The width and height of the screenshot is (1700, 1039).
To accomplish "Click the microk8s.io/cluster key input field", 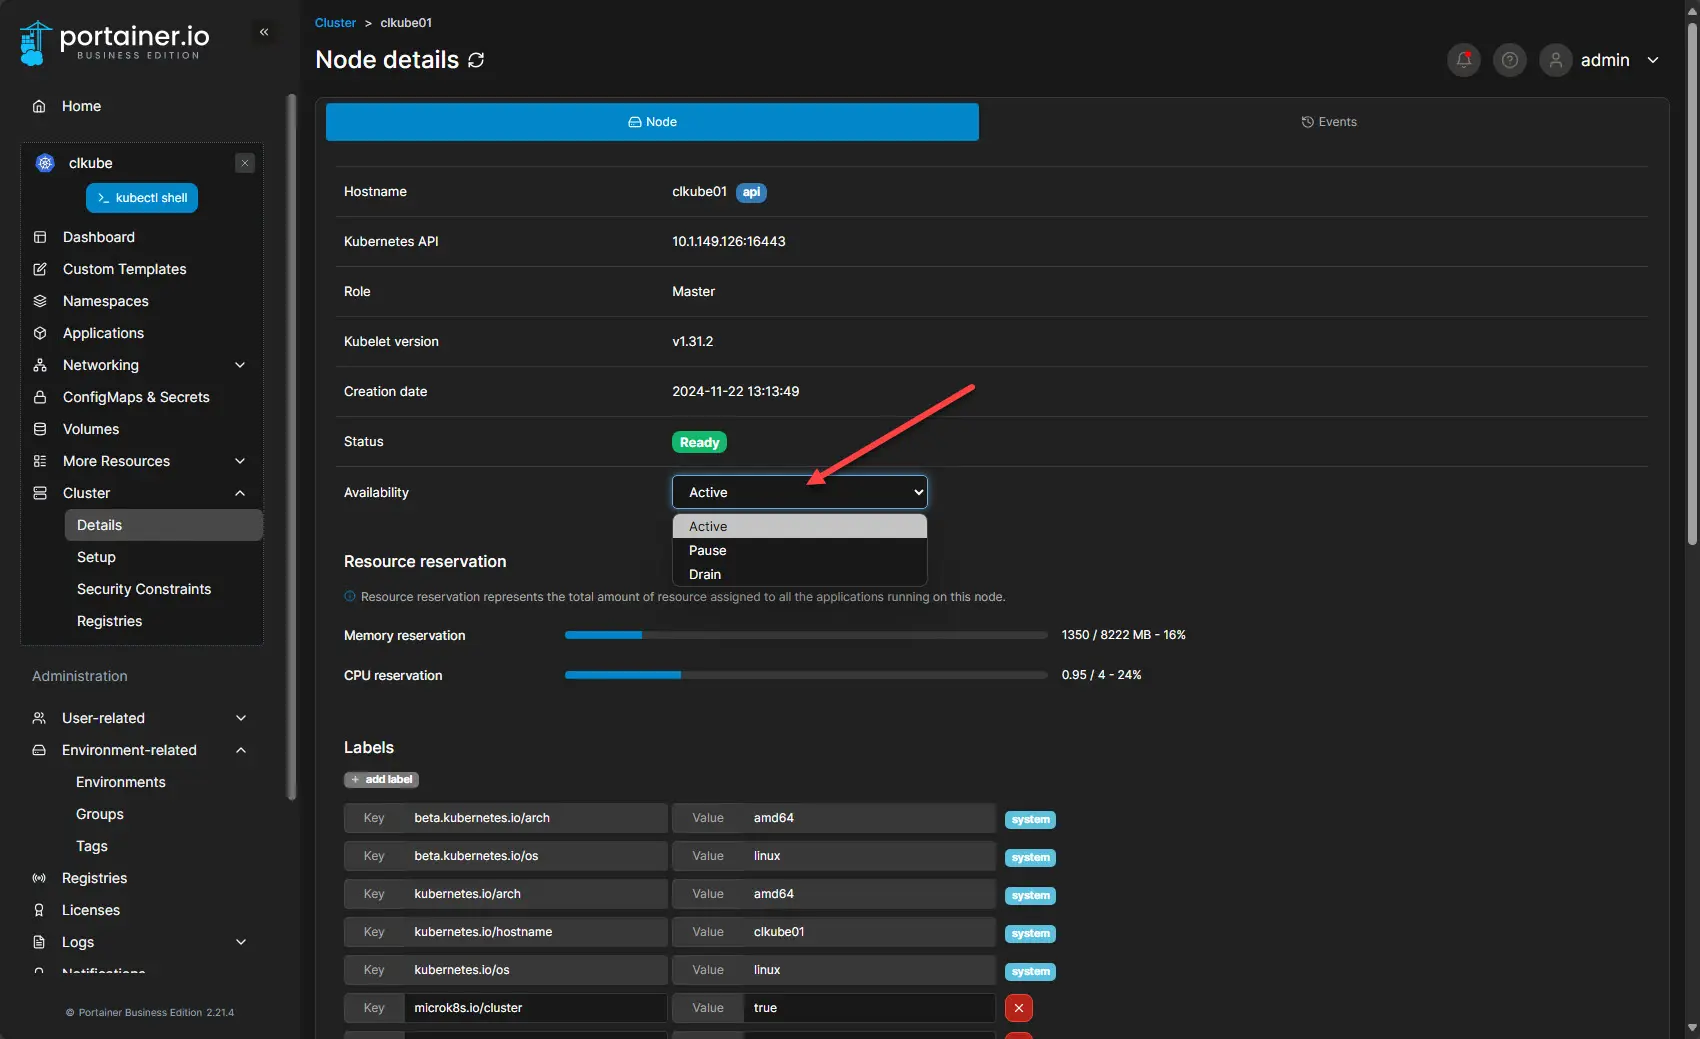I will [534, 1008].
